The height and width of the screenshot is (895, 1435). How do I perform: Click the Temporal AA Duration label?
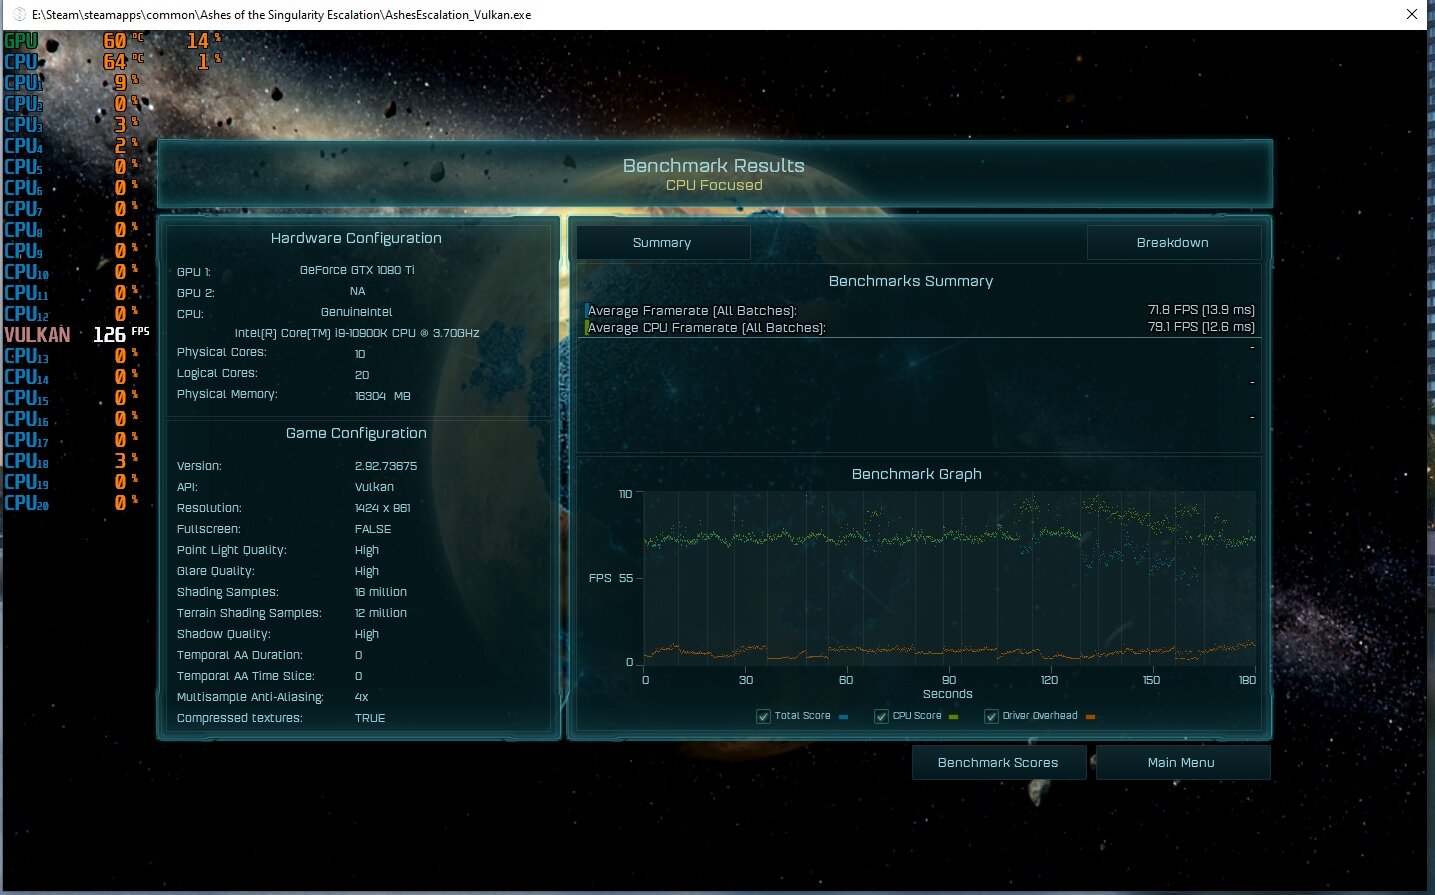click(240, 655)
